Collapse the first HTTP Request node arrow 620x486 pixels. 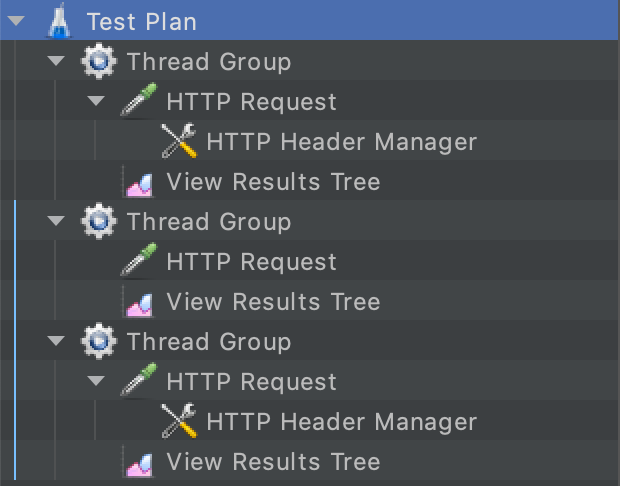tap(96, 102)
